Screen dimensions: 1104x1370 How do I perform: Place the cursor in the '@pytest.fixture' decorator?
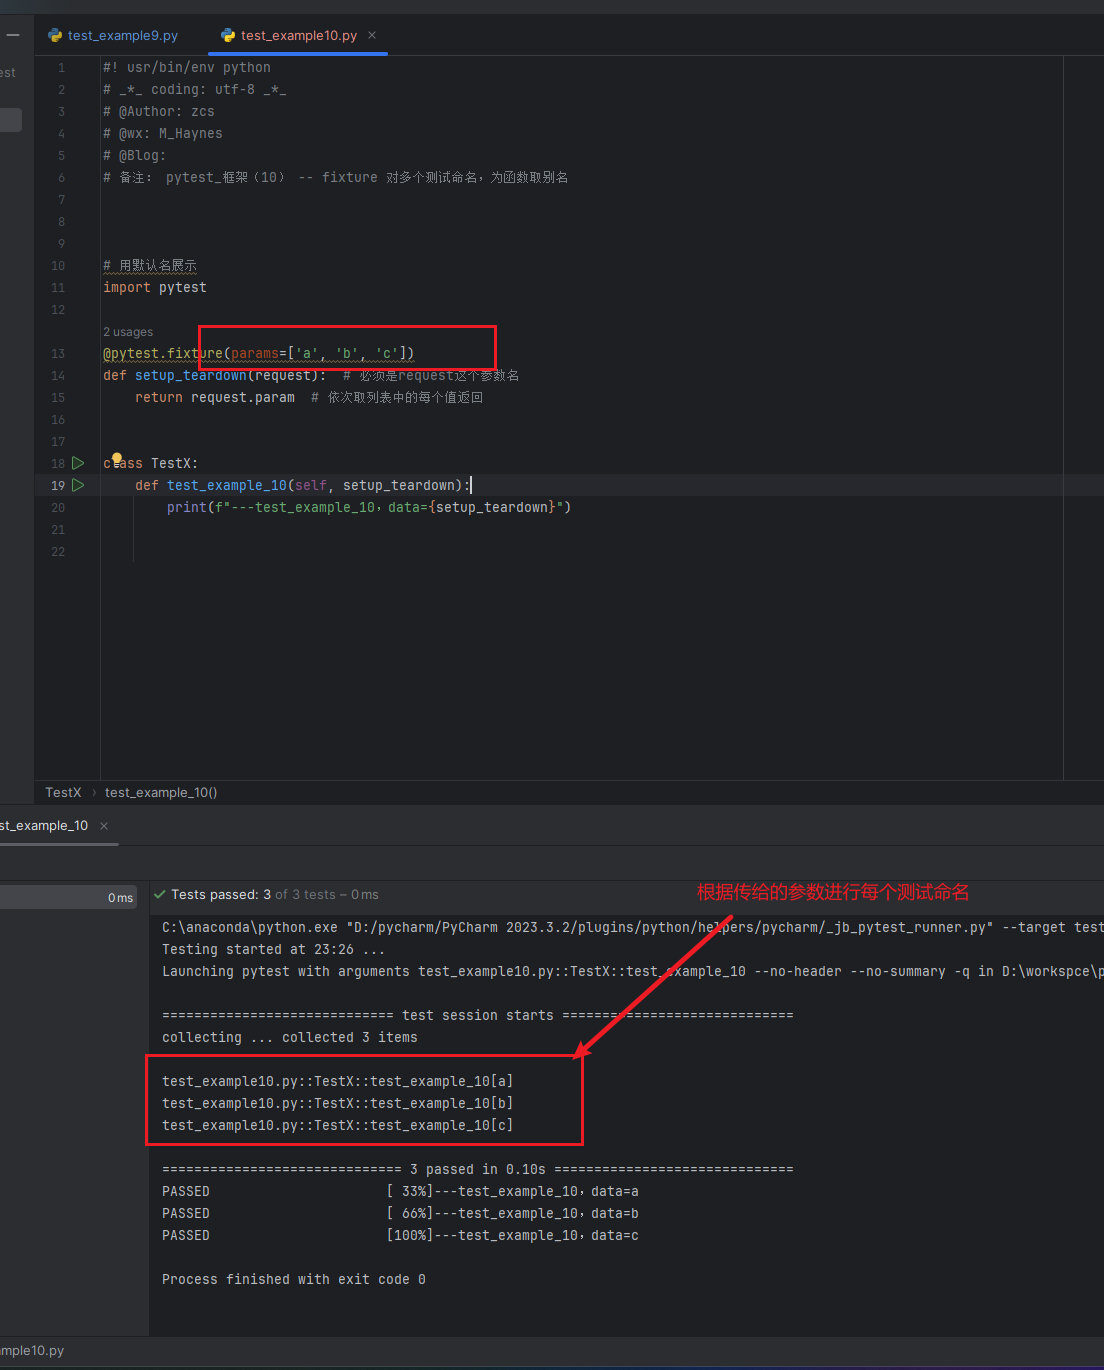(163, 353)
